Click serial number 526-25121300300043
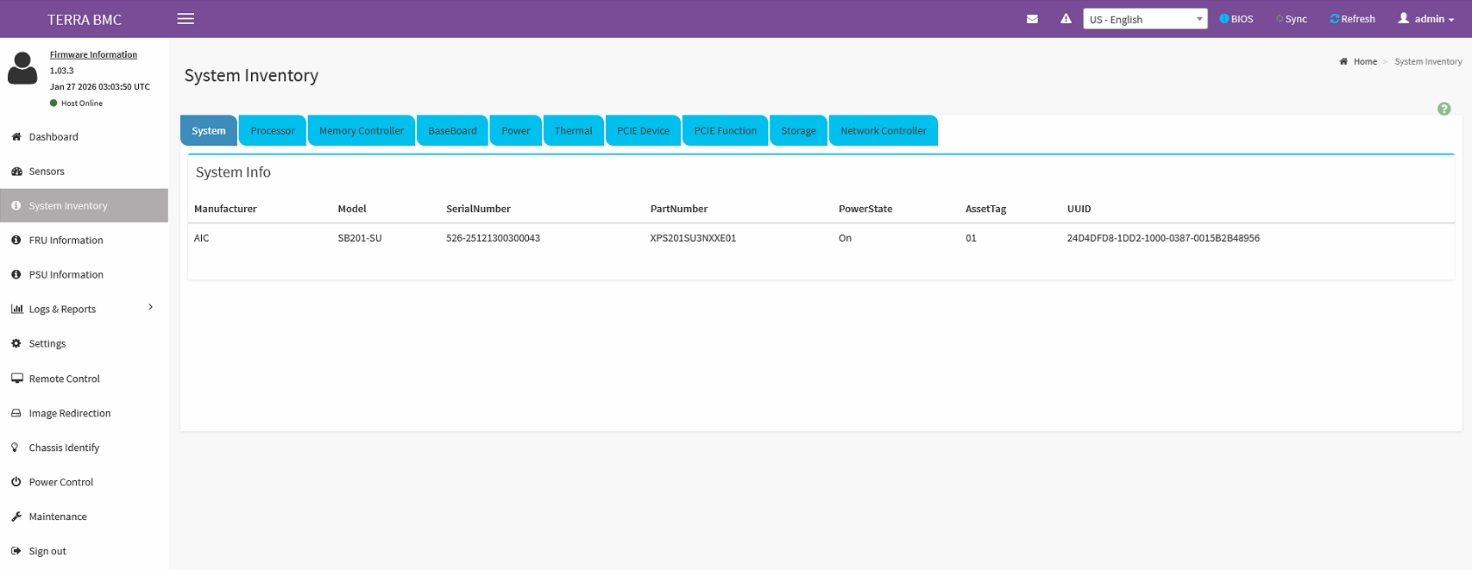 493,238
